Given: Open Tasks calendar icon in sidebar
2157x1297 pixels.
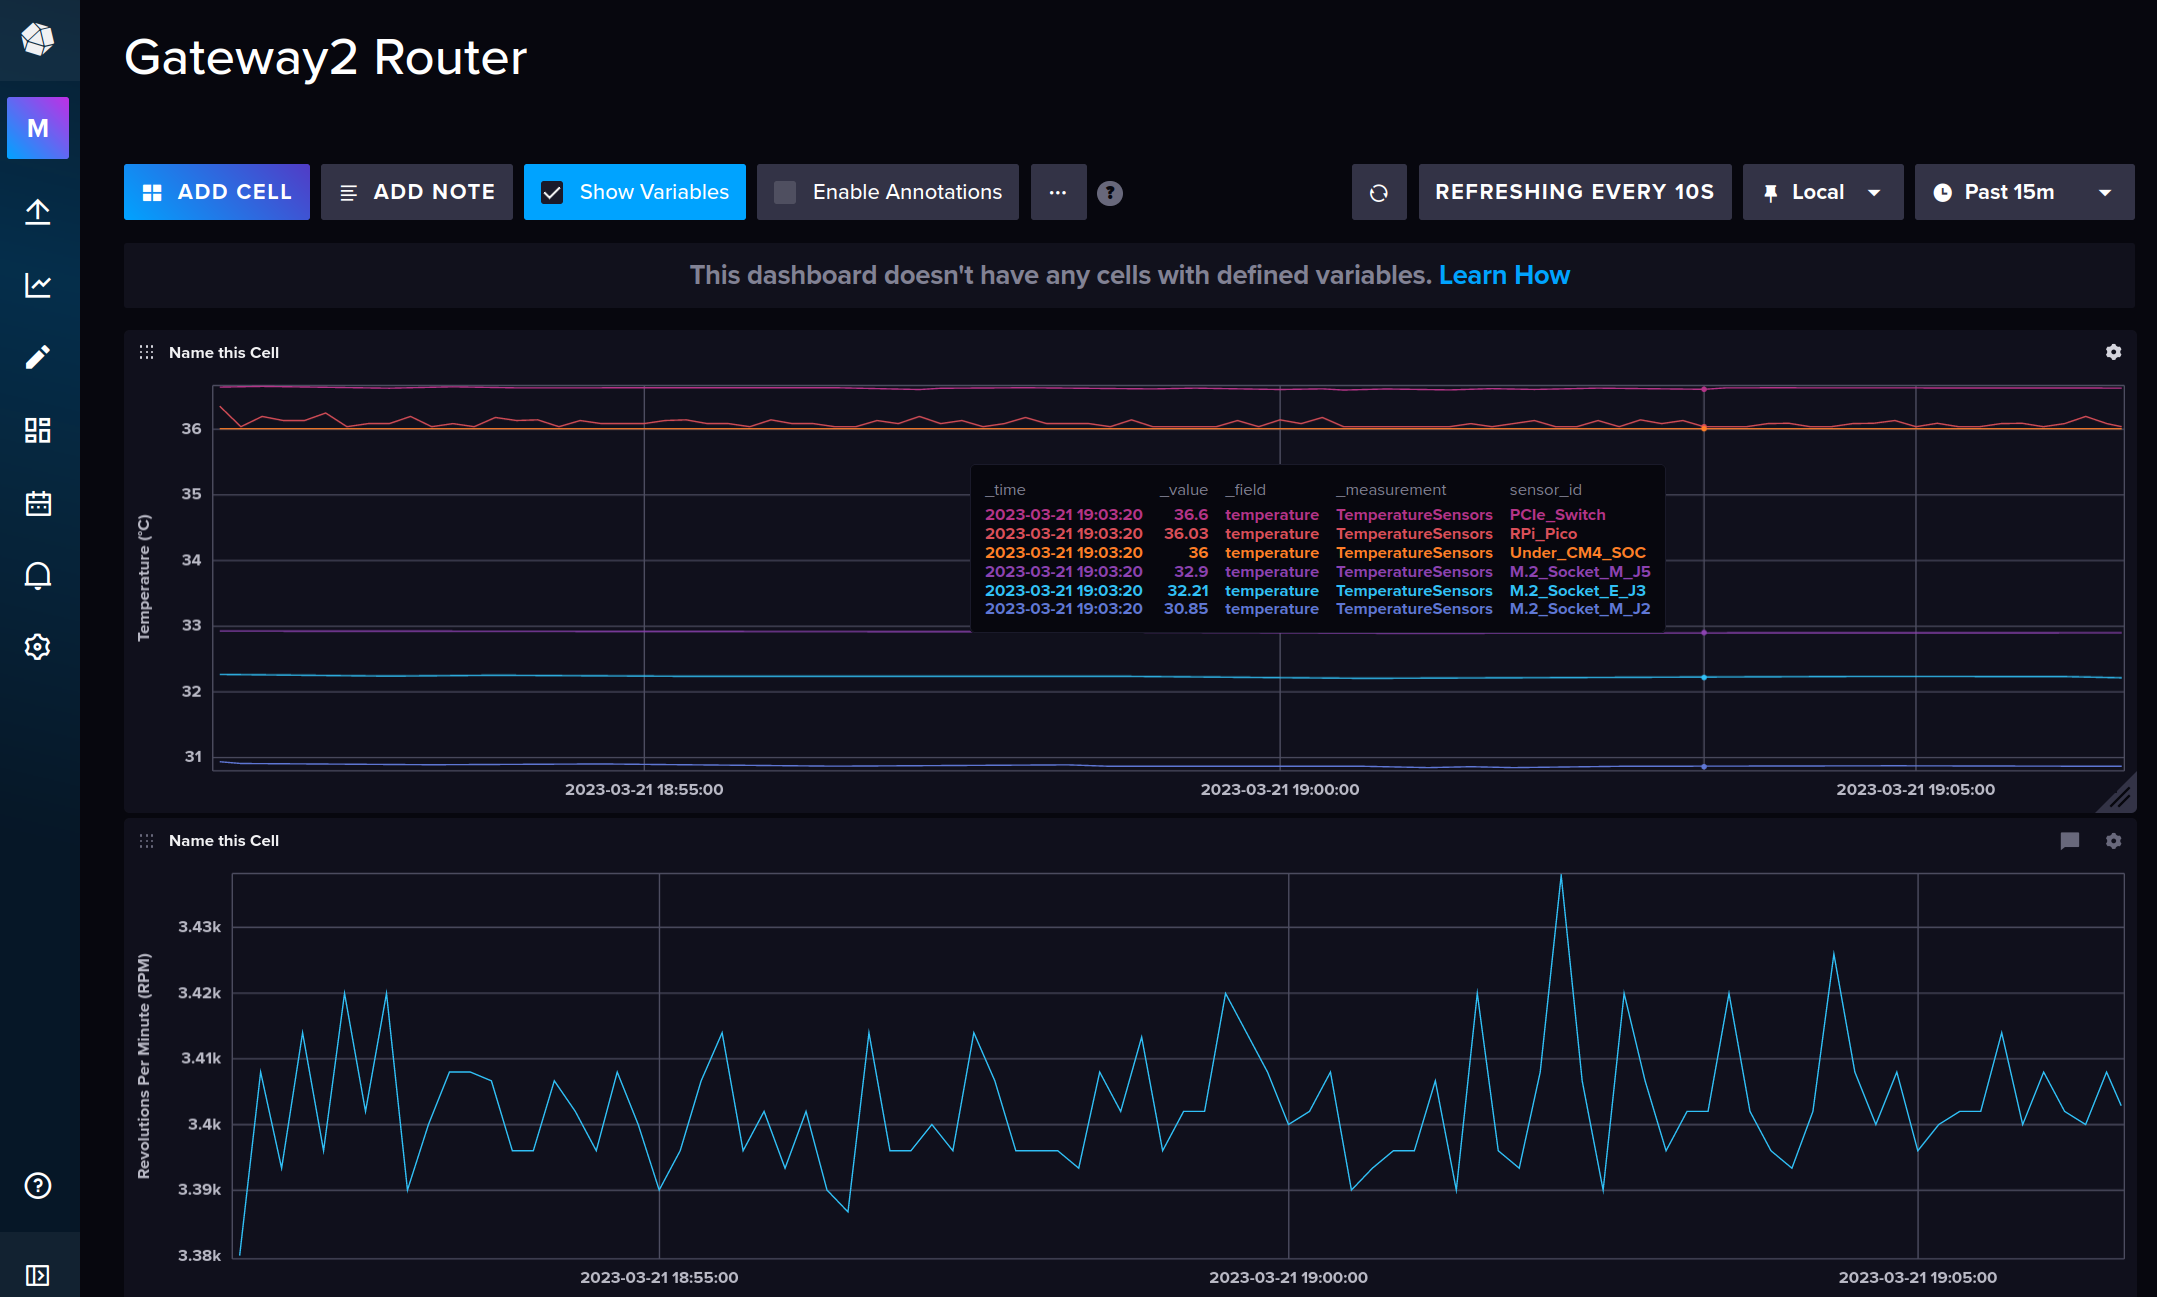Looking at the screenshot, I should click(38, 503).
